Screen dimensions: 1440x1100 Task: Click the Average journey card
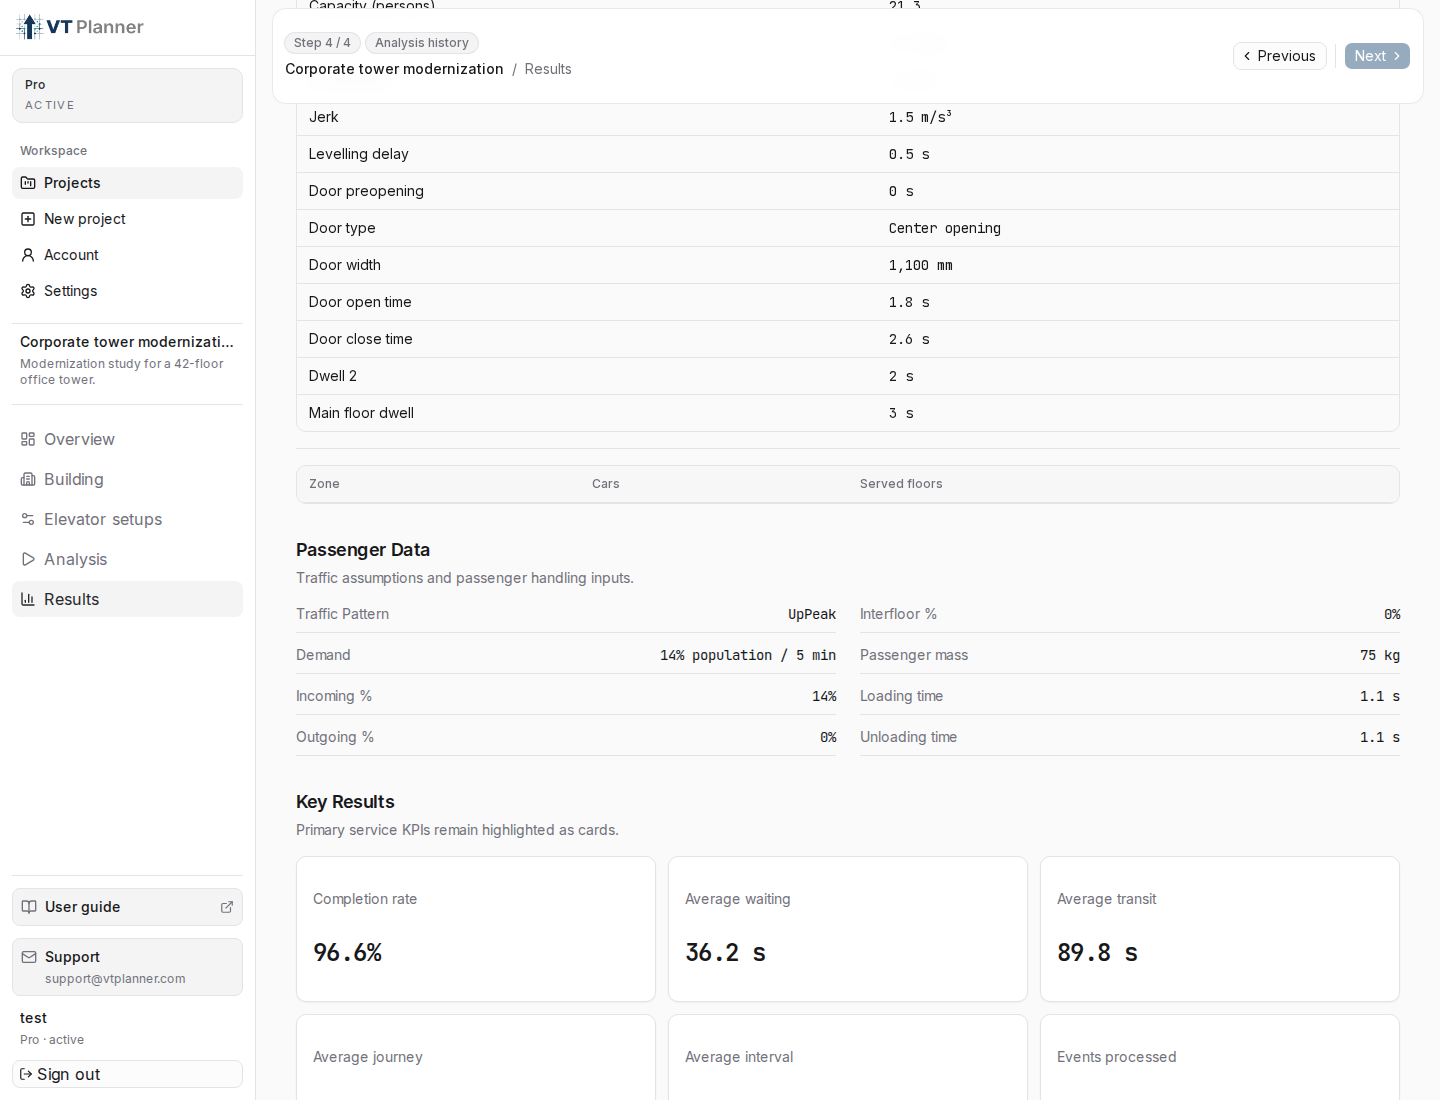click(x=476, y=1057)
